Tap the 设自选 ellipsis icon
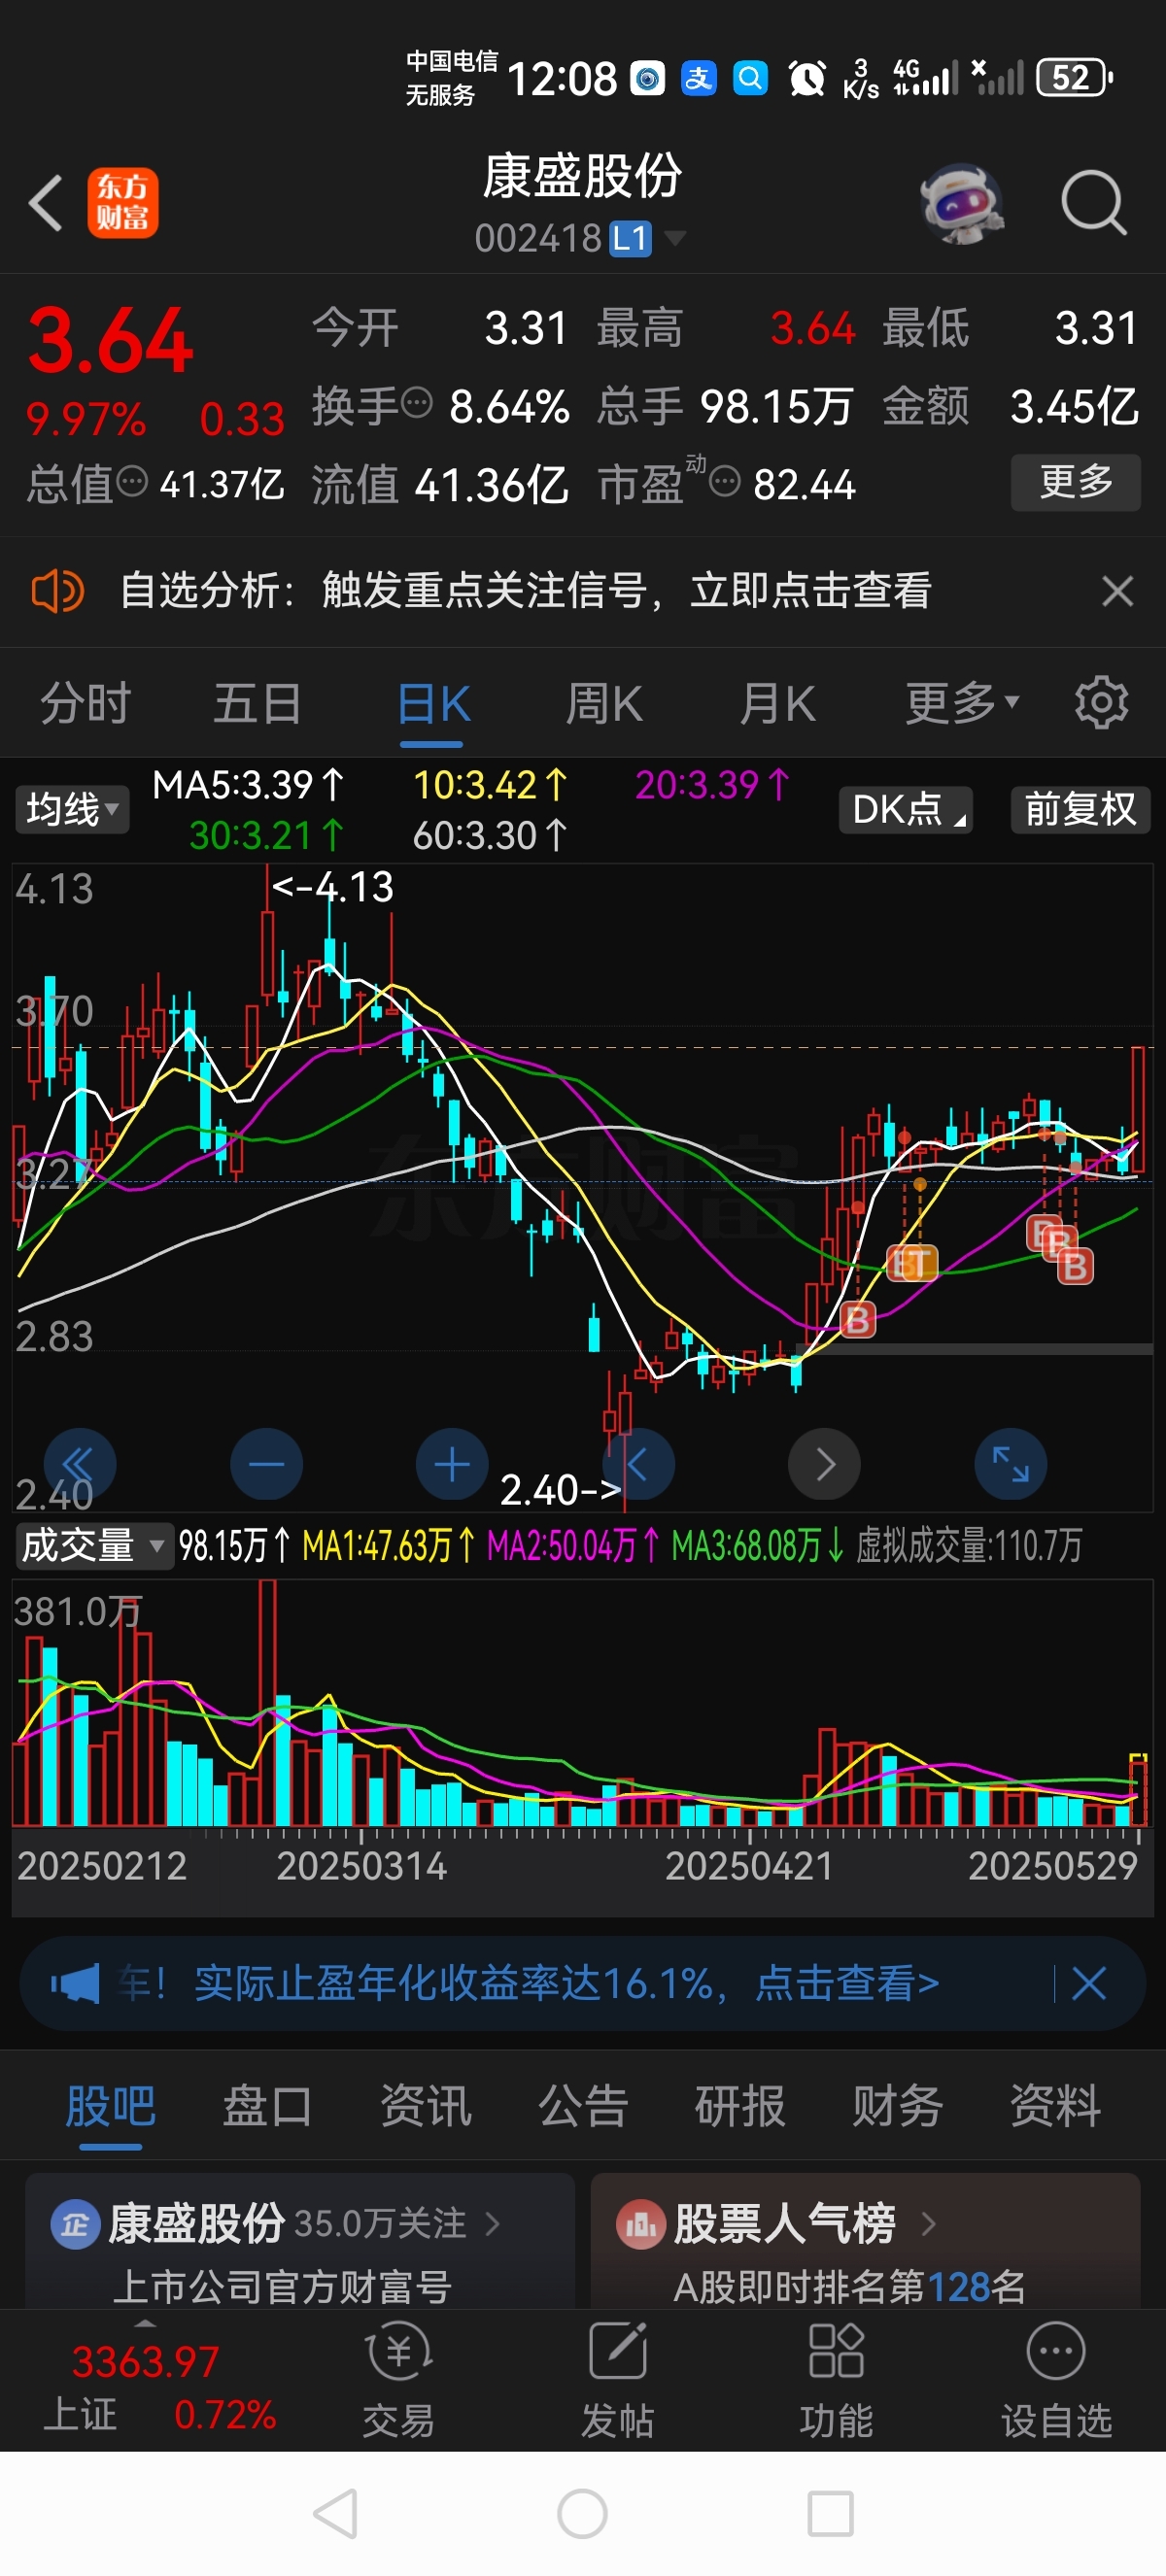 pos(1056,2351)
